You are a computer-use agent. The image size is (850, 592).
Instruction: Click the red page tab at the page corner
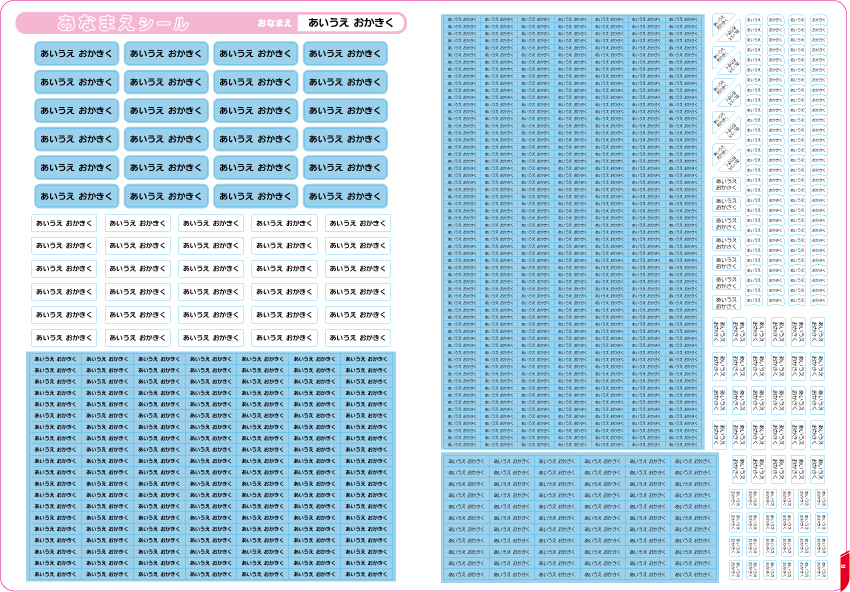click(x=844, y=569)
